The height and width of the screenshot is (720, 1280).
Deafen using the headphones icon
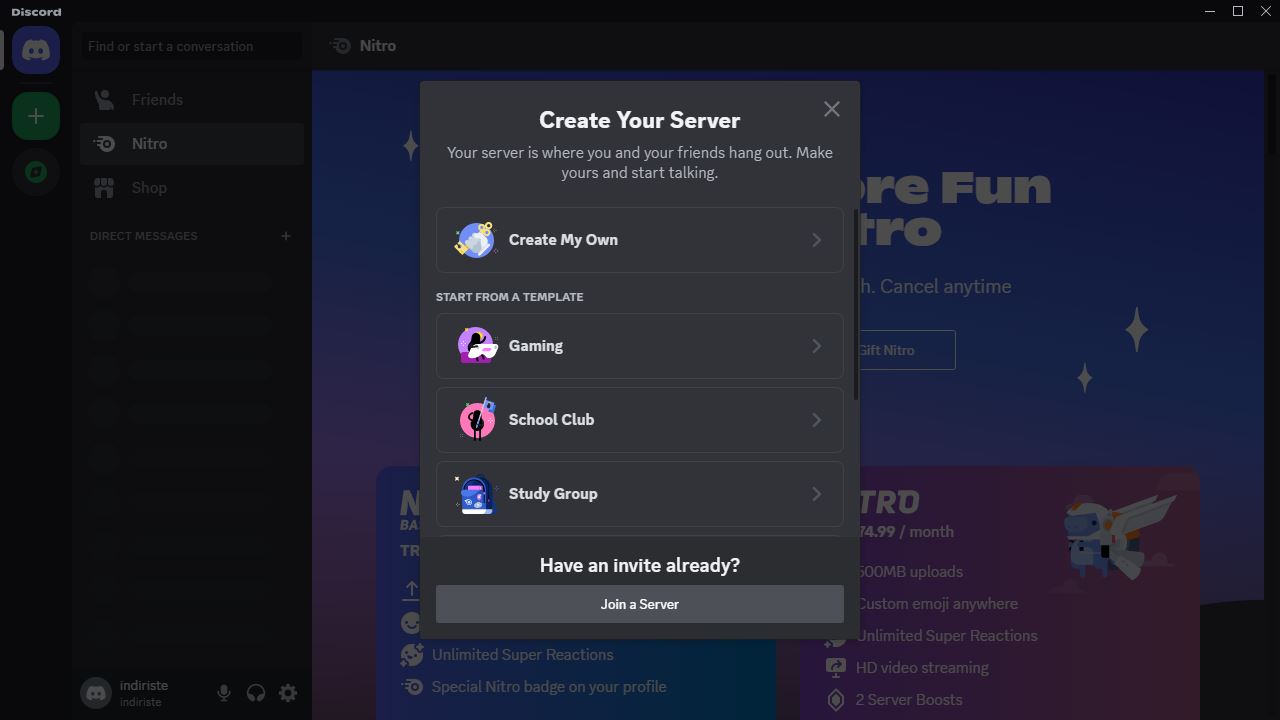click(256, 693)
